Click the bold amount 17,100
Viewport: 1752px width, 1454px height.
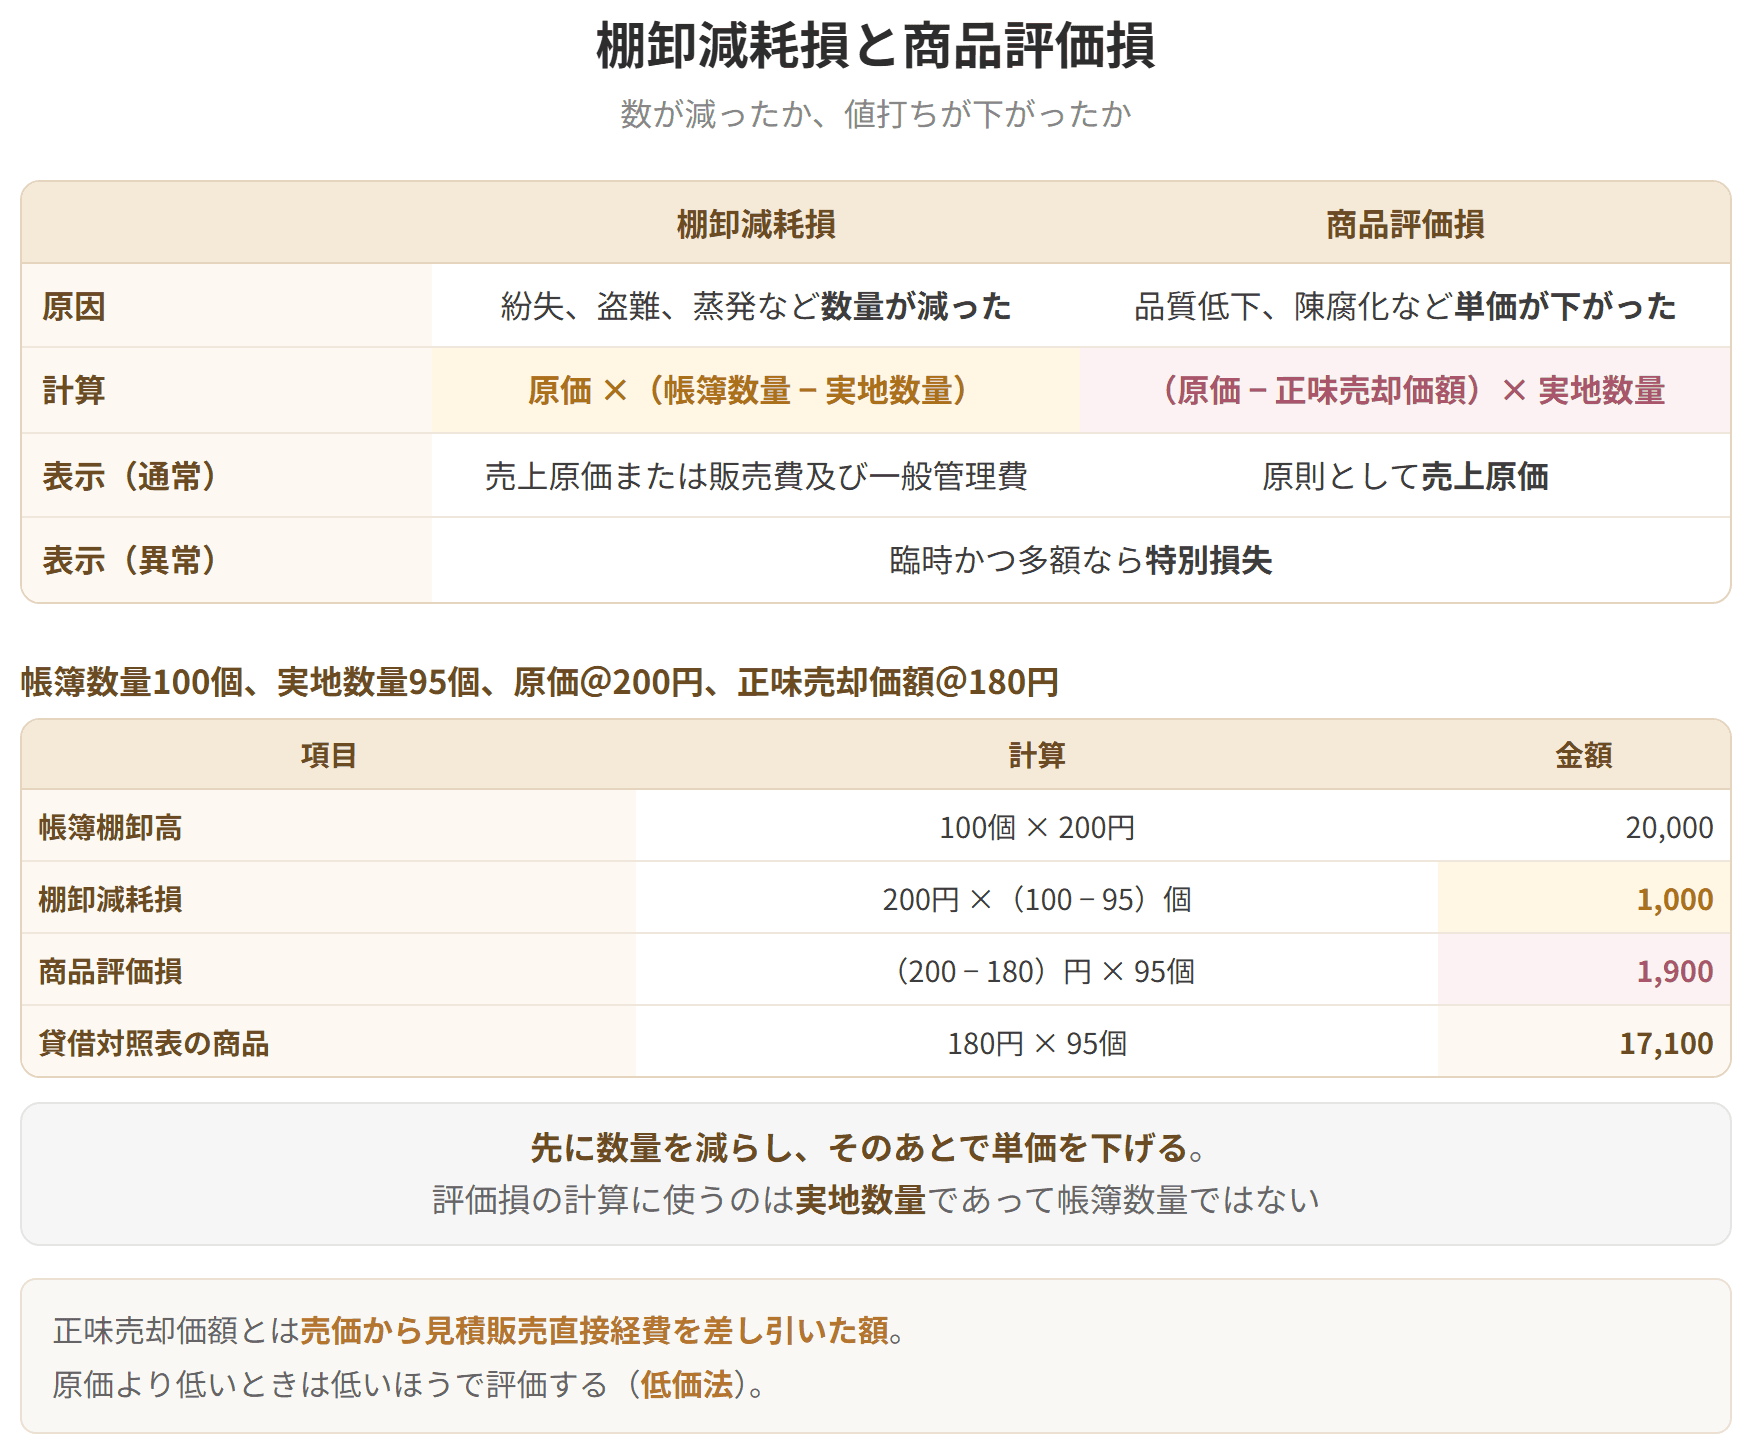click(x=1666, y=1043)
